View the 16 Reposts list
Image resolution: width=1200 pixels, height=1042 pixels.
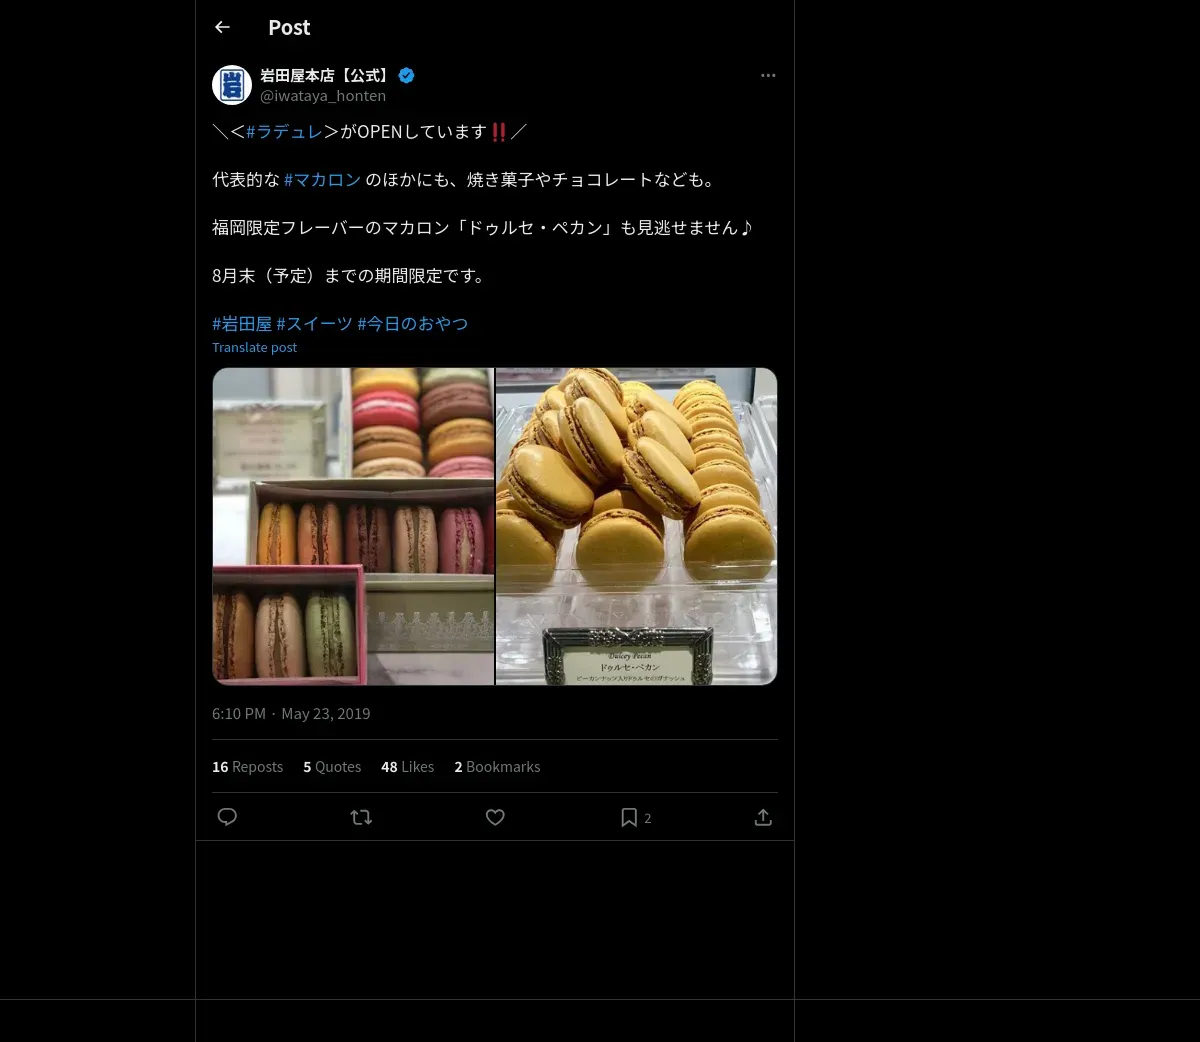[247, 767]
